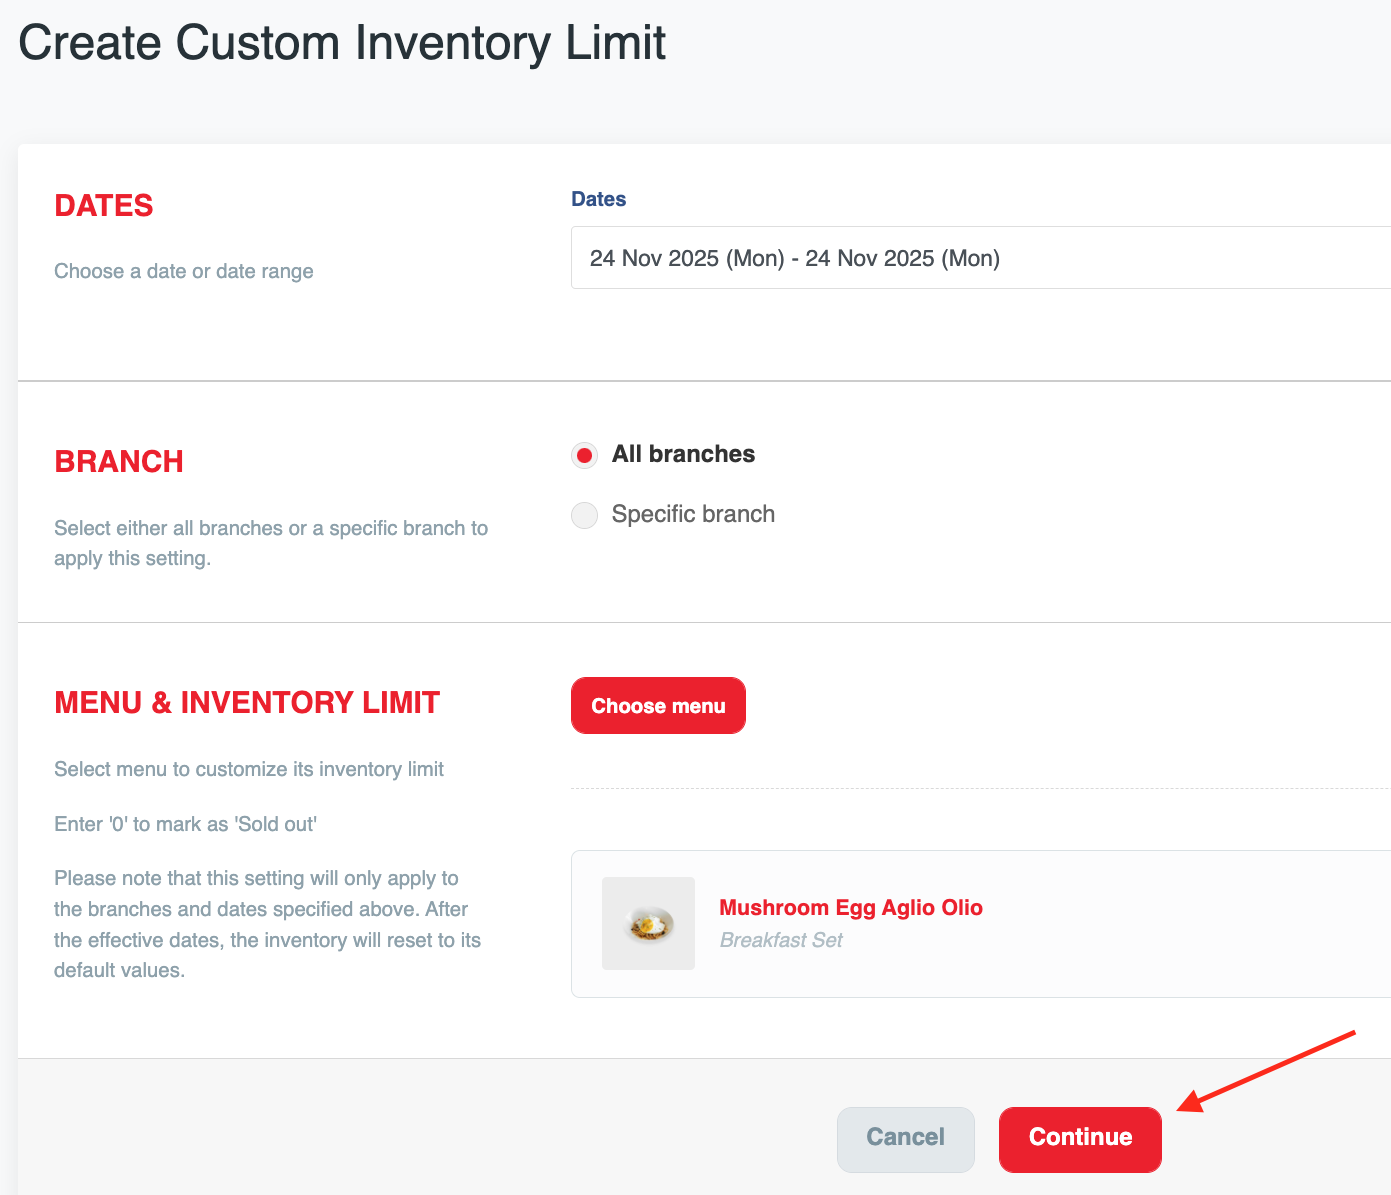This screenshot has height=1195, width=1391.
Task: Click the Create Custom Inventory Limit page title
Action: (x=342, y=43)
